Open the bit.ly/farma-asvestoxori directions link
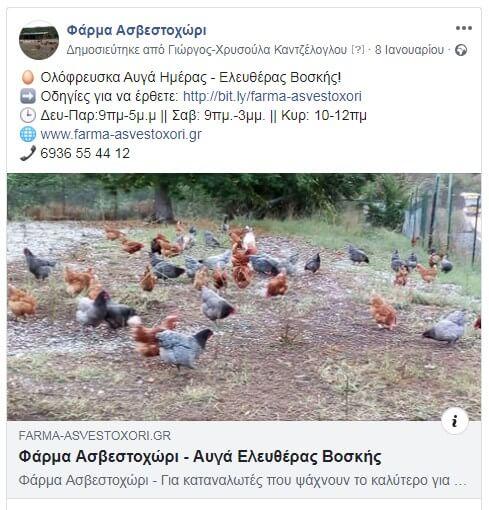489x510 pixels. tap(272, 96)
